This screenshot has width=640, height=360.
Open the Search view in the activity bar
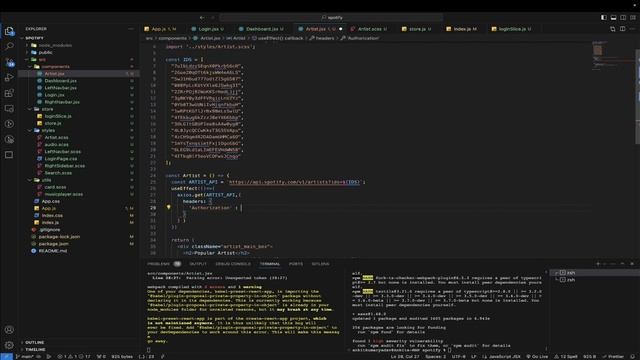tap(9, 46)
